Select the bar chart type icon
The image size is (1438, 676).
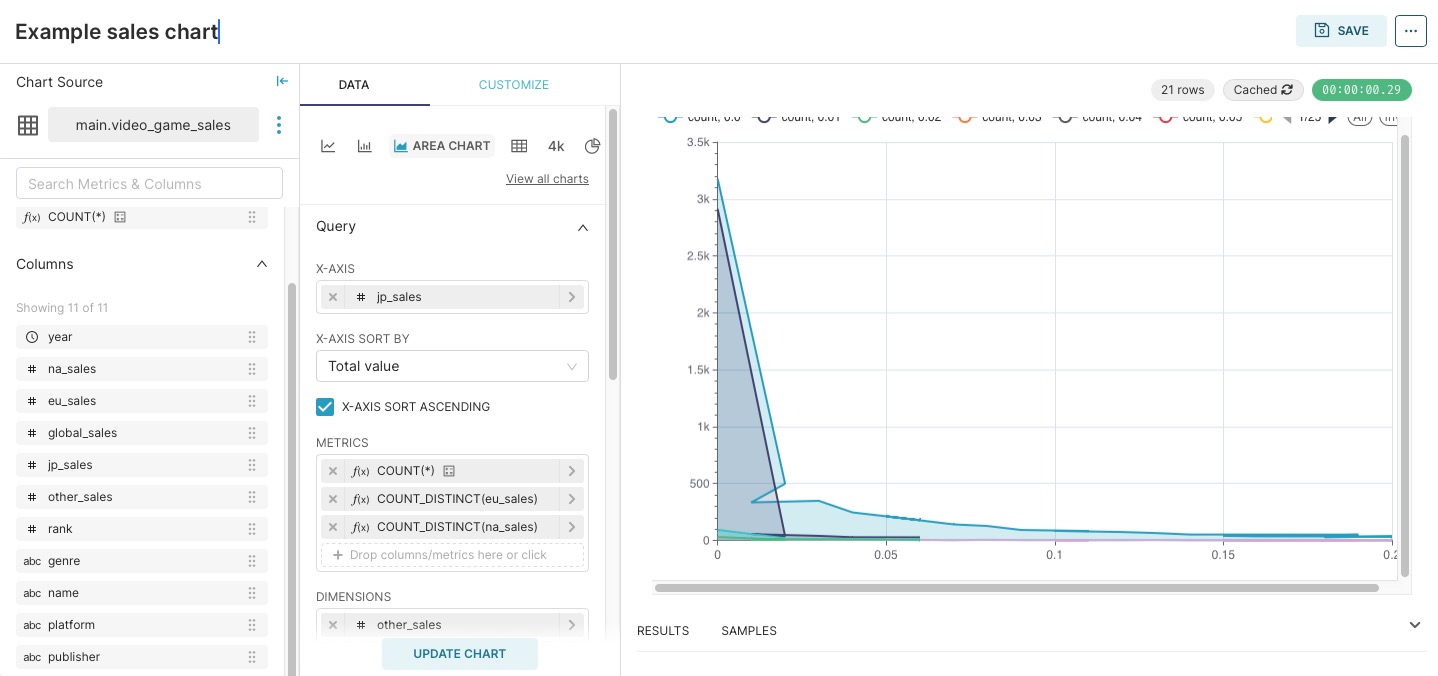click(365, 146)
